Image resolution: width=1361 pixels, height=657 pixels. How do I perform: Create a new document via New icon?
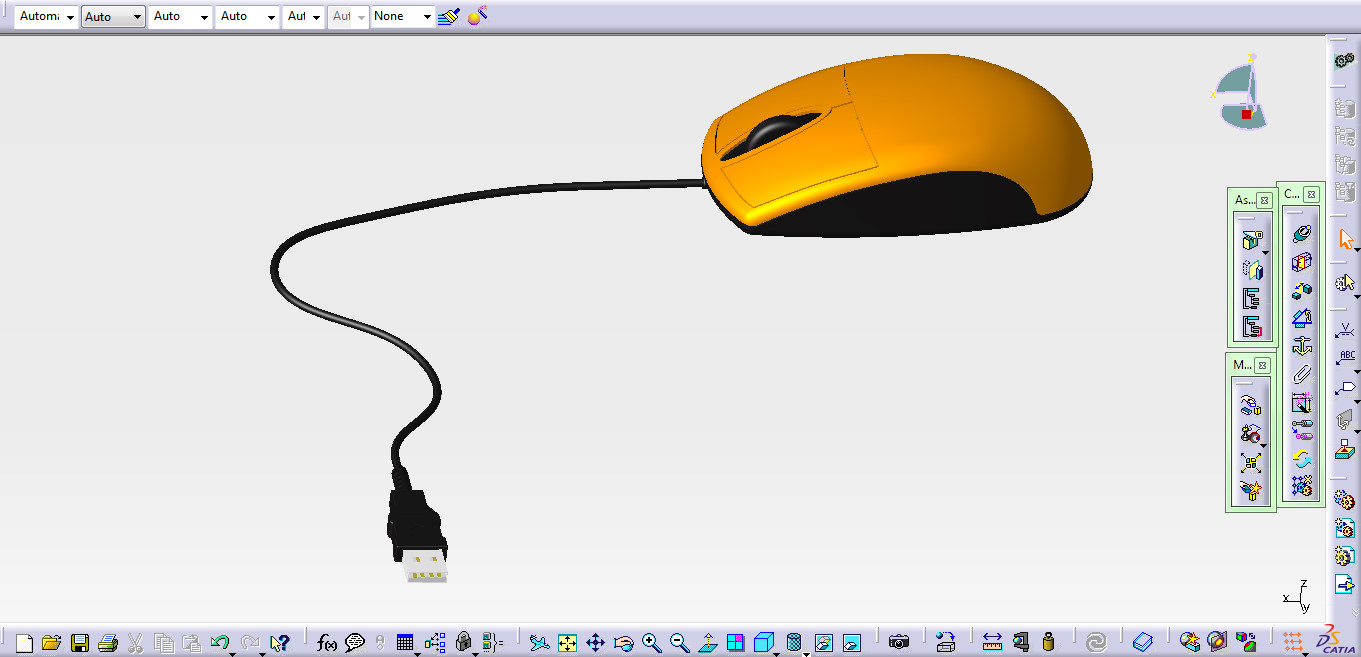25,643
